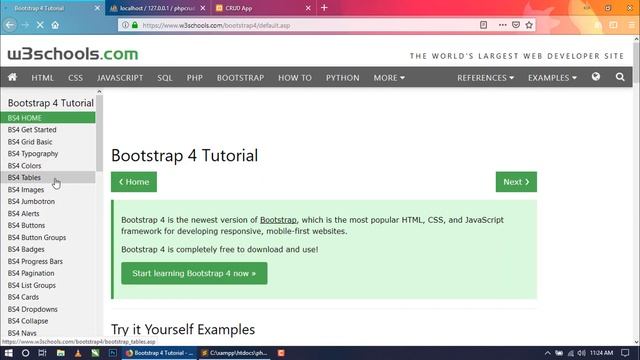Click the site info icon in address bar
This screenshot has height=360, width=640.
(x=125, y=25)
